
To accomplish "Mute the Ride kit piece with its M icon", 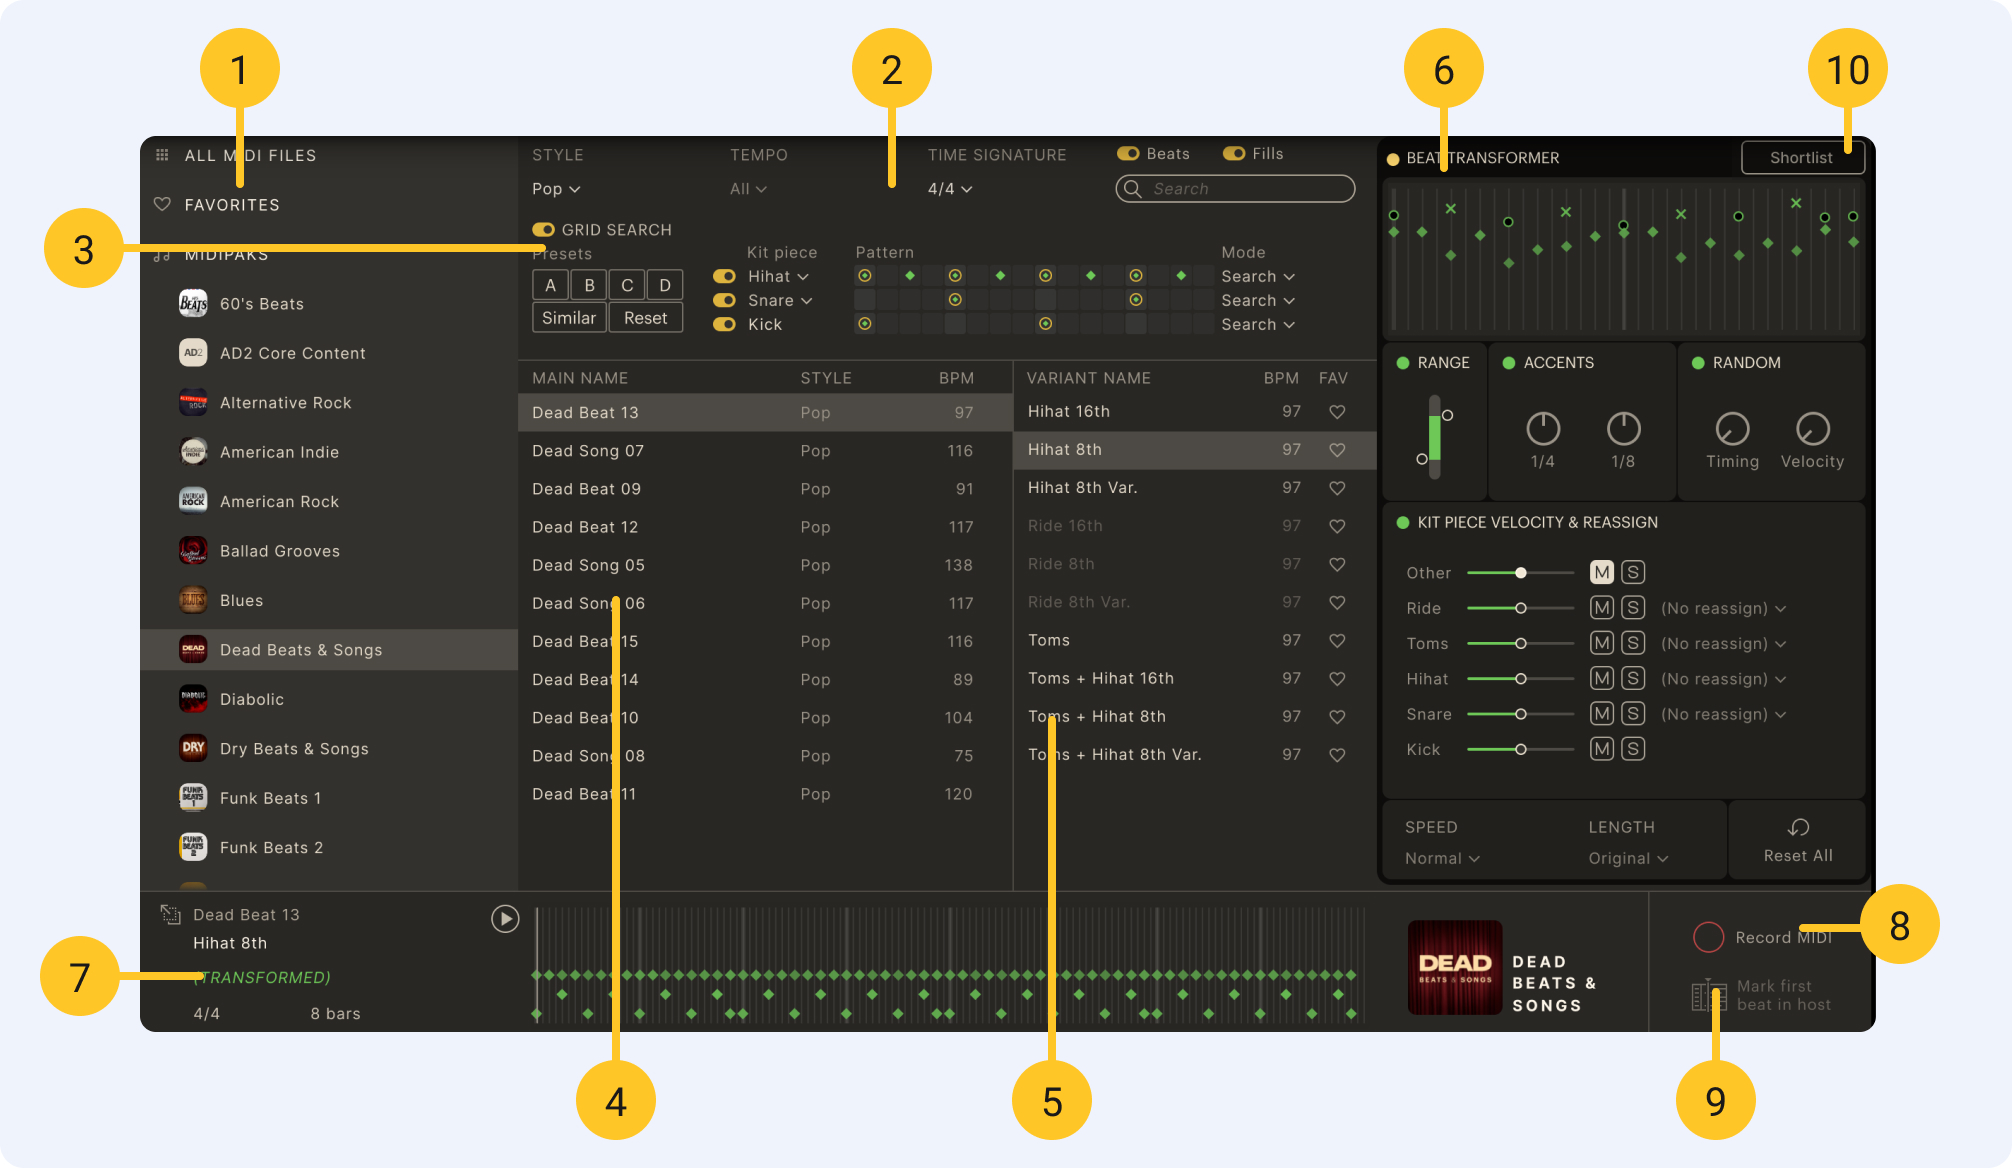I will click(1602, 607).
